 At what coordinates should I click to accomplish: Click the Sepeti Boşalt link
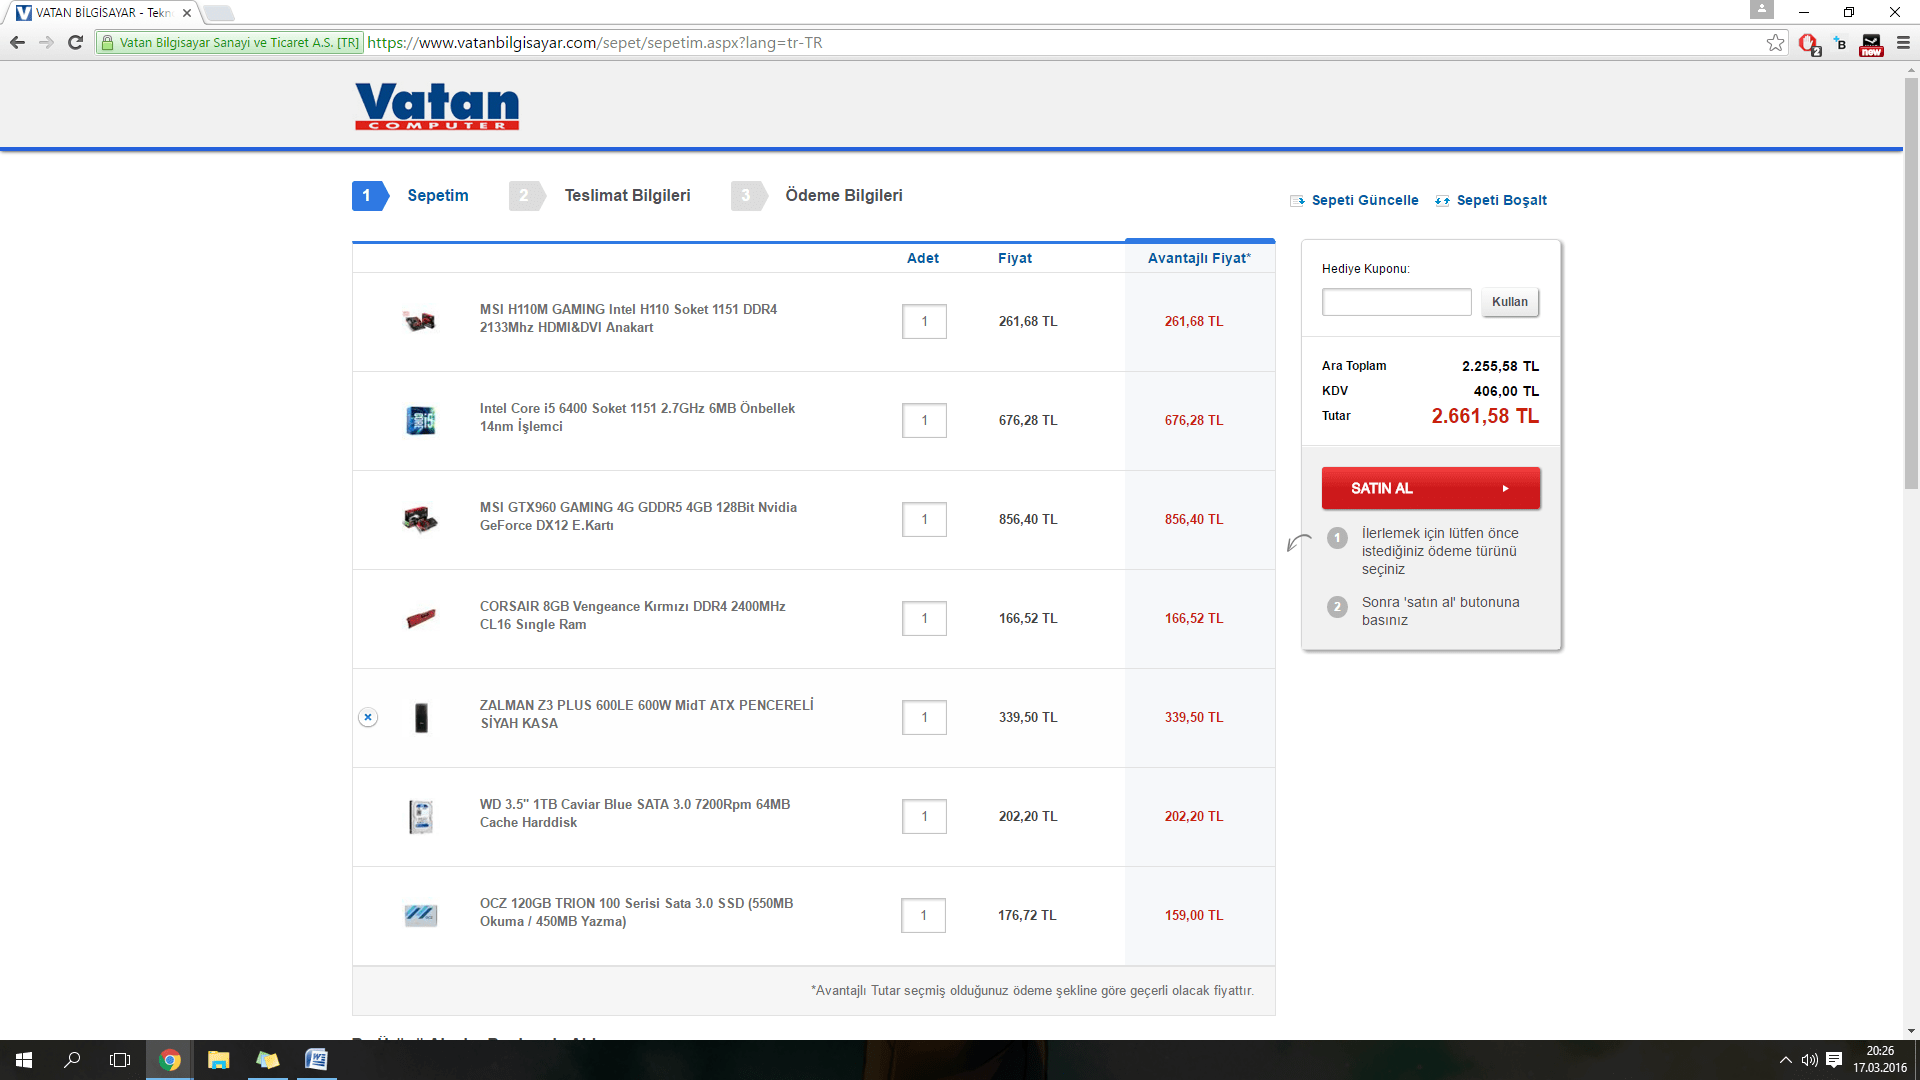[x=1500, y=201]
